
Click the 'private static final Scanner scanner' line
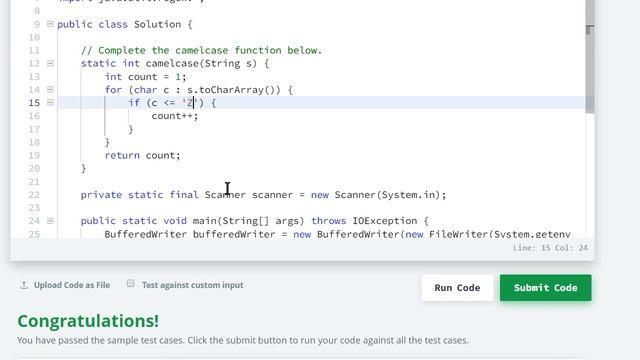[263, 195]
